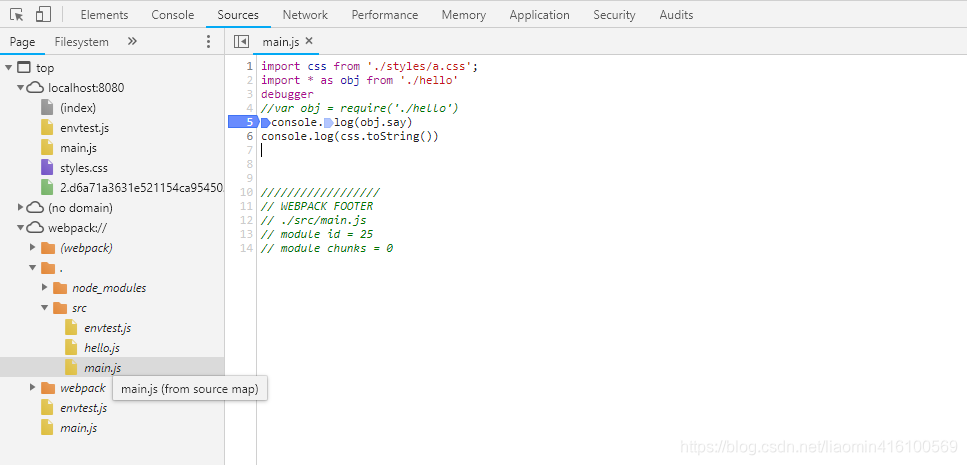Screen dimensions: 967x465
Task: Open hello.js inside the src folder
Action: click(102, 348)
